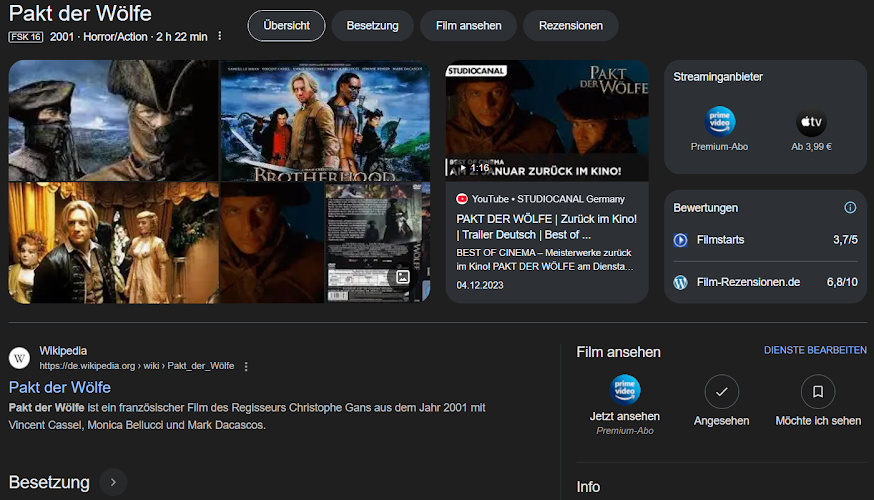Click the more images icon on DVD cover
This screenshot has height=500, width=874.
pyautogui.click(x=402, y=277)
